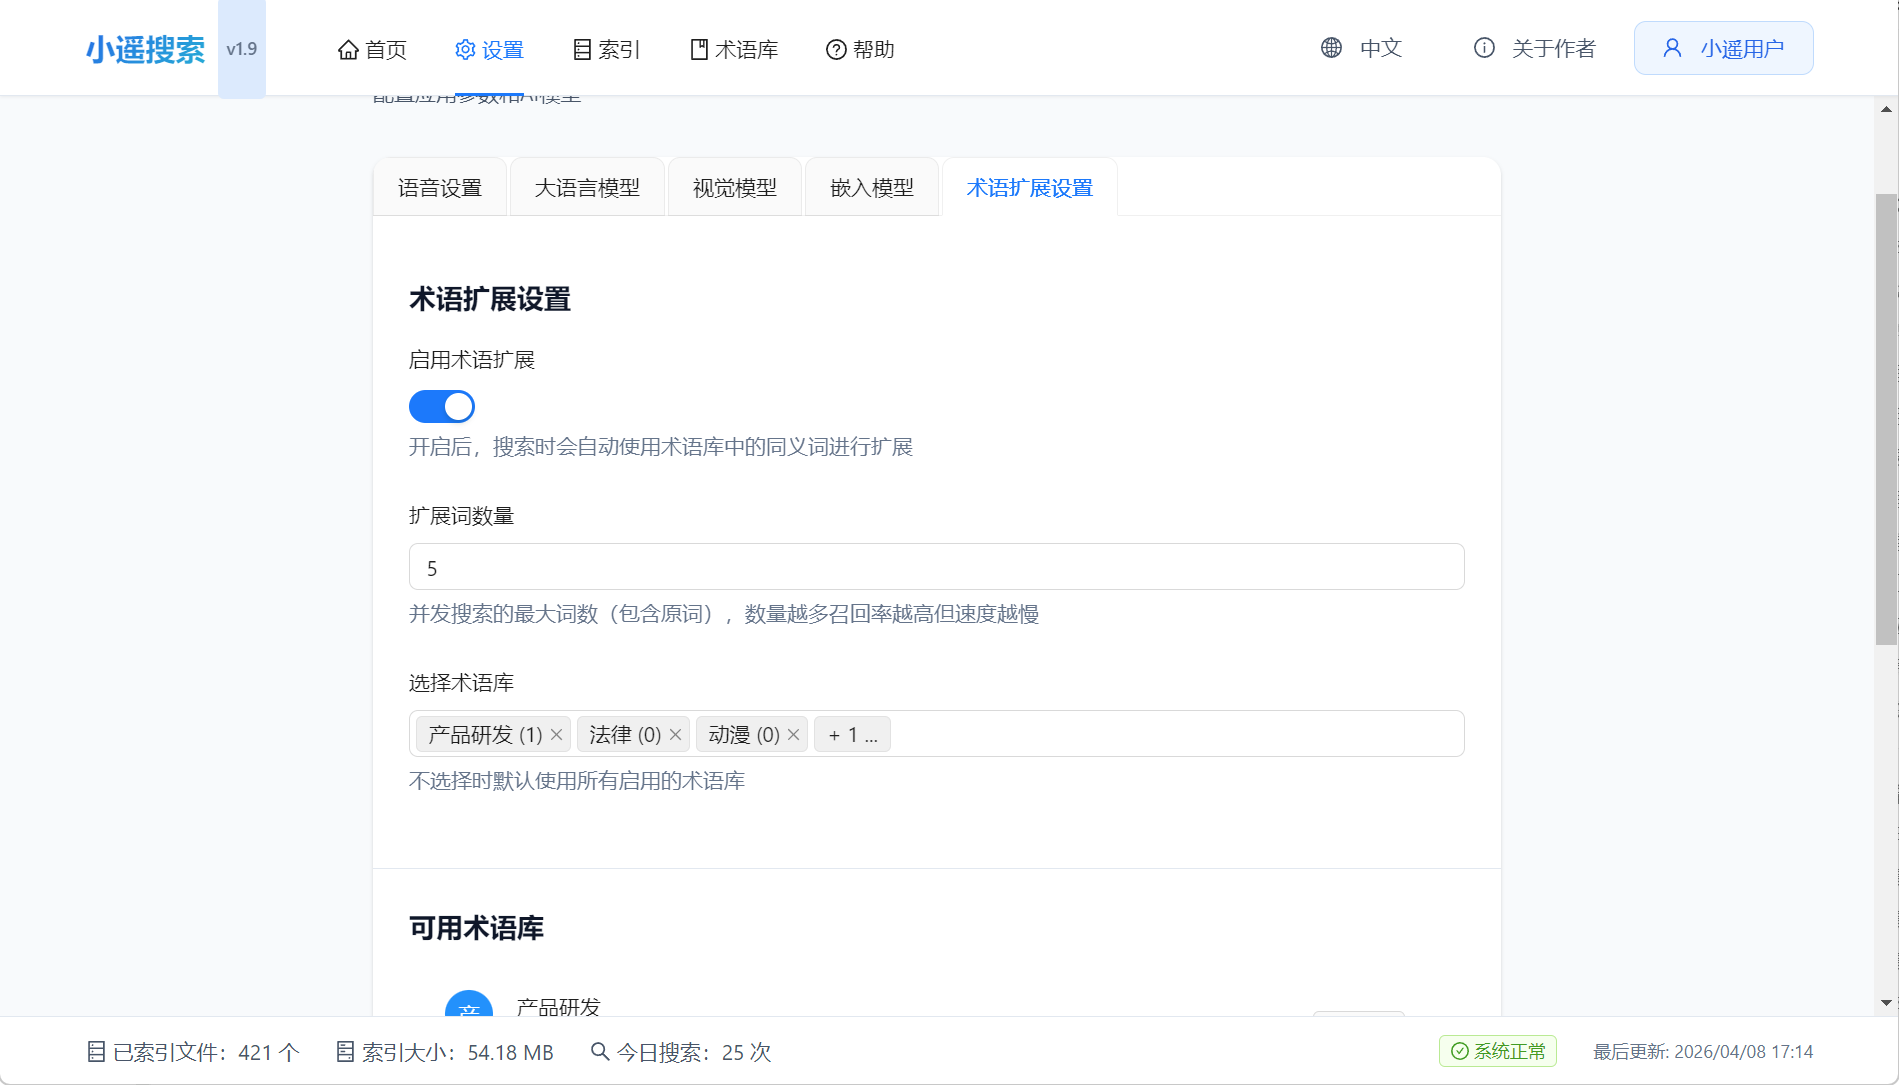Click the 扩展词数量 input field
Viewport: 1899px width, 1085px height.
(x=936, y=567)
